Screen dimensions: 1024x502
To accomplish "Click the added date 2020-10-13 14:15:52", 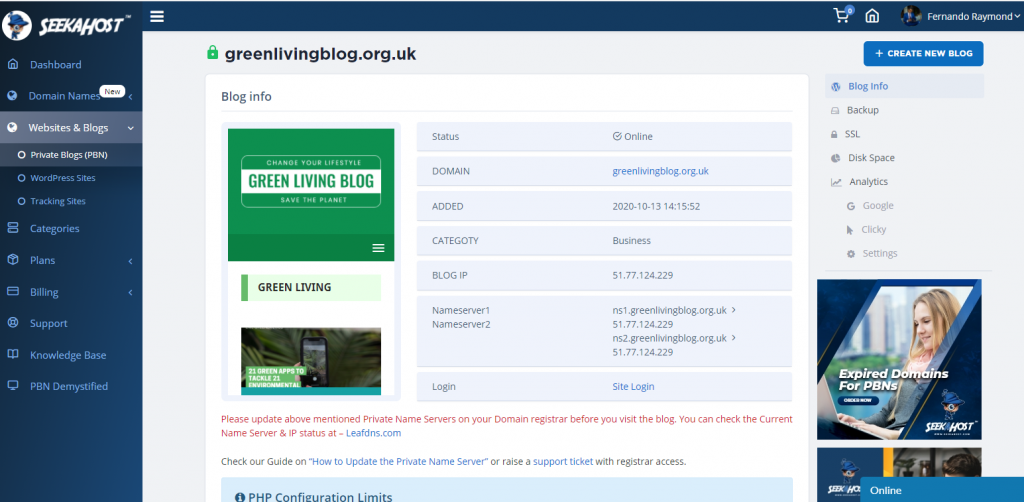I will (x=656, y=206).
